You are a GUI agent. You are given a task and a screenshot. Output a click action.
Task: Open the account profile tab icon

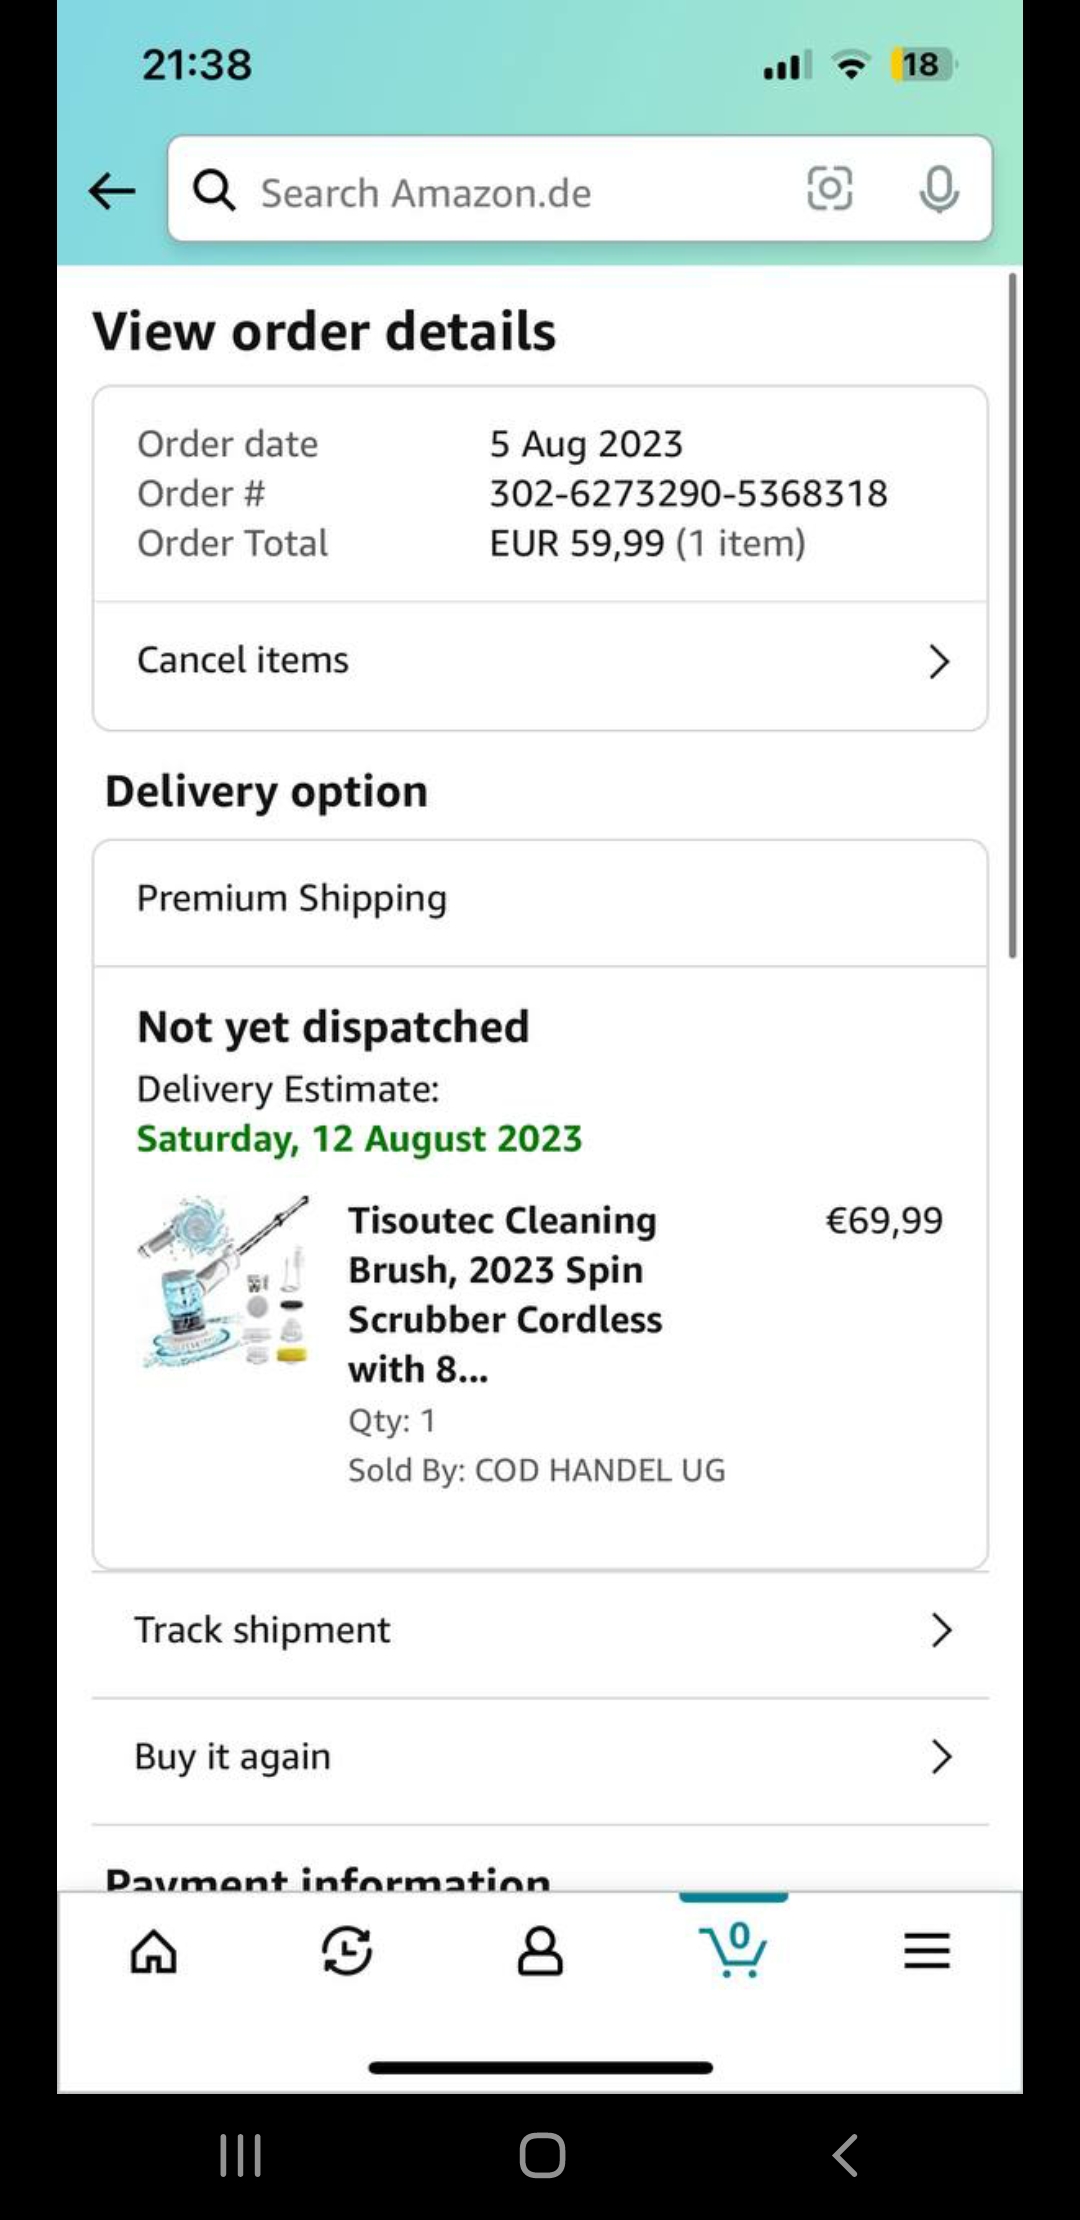click(540, 1951)
